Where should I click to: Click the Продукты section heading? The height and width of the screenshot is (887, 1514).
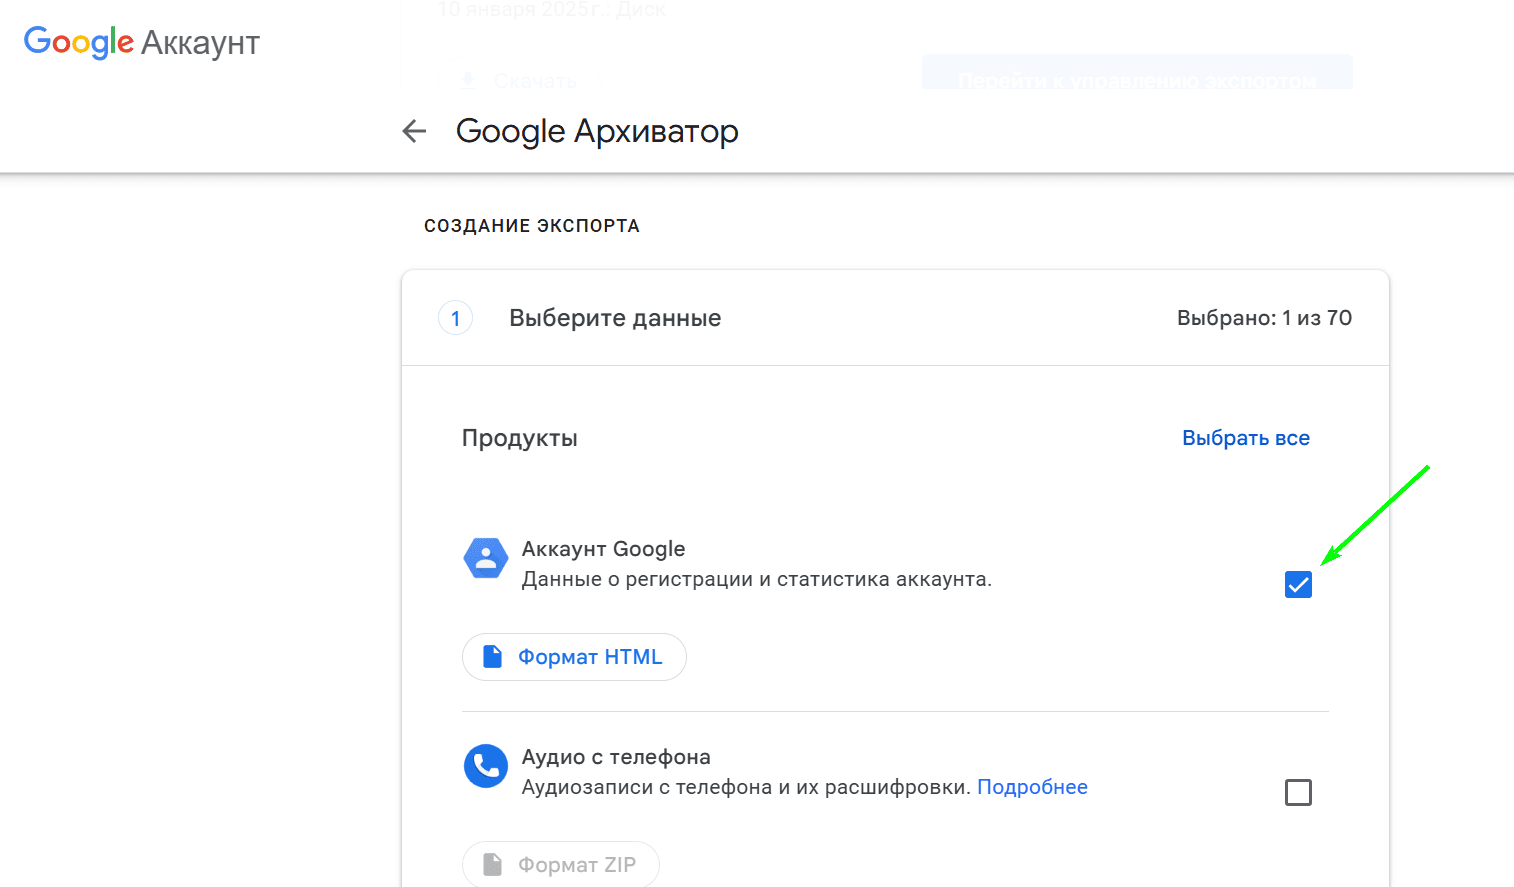(519, 438)
